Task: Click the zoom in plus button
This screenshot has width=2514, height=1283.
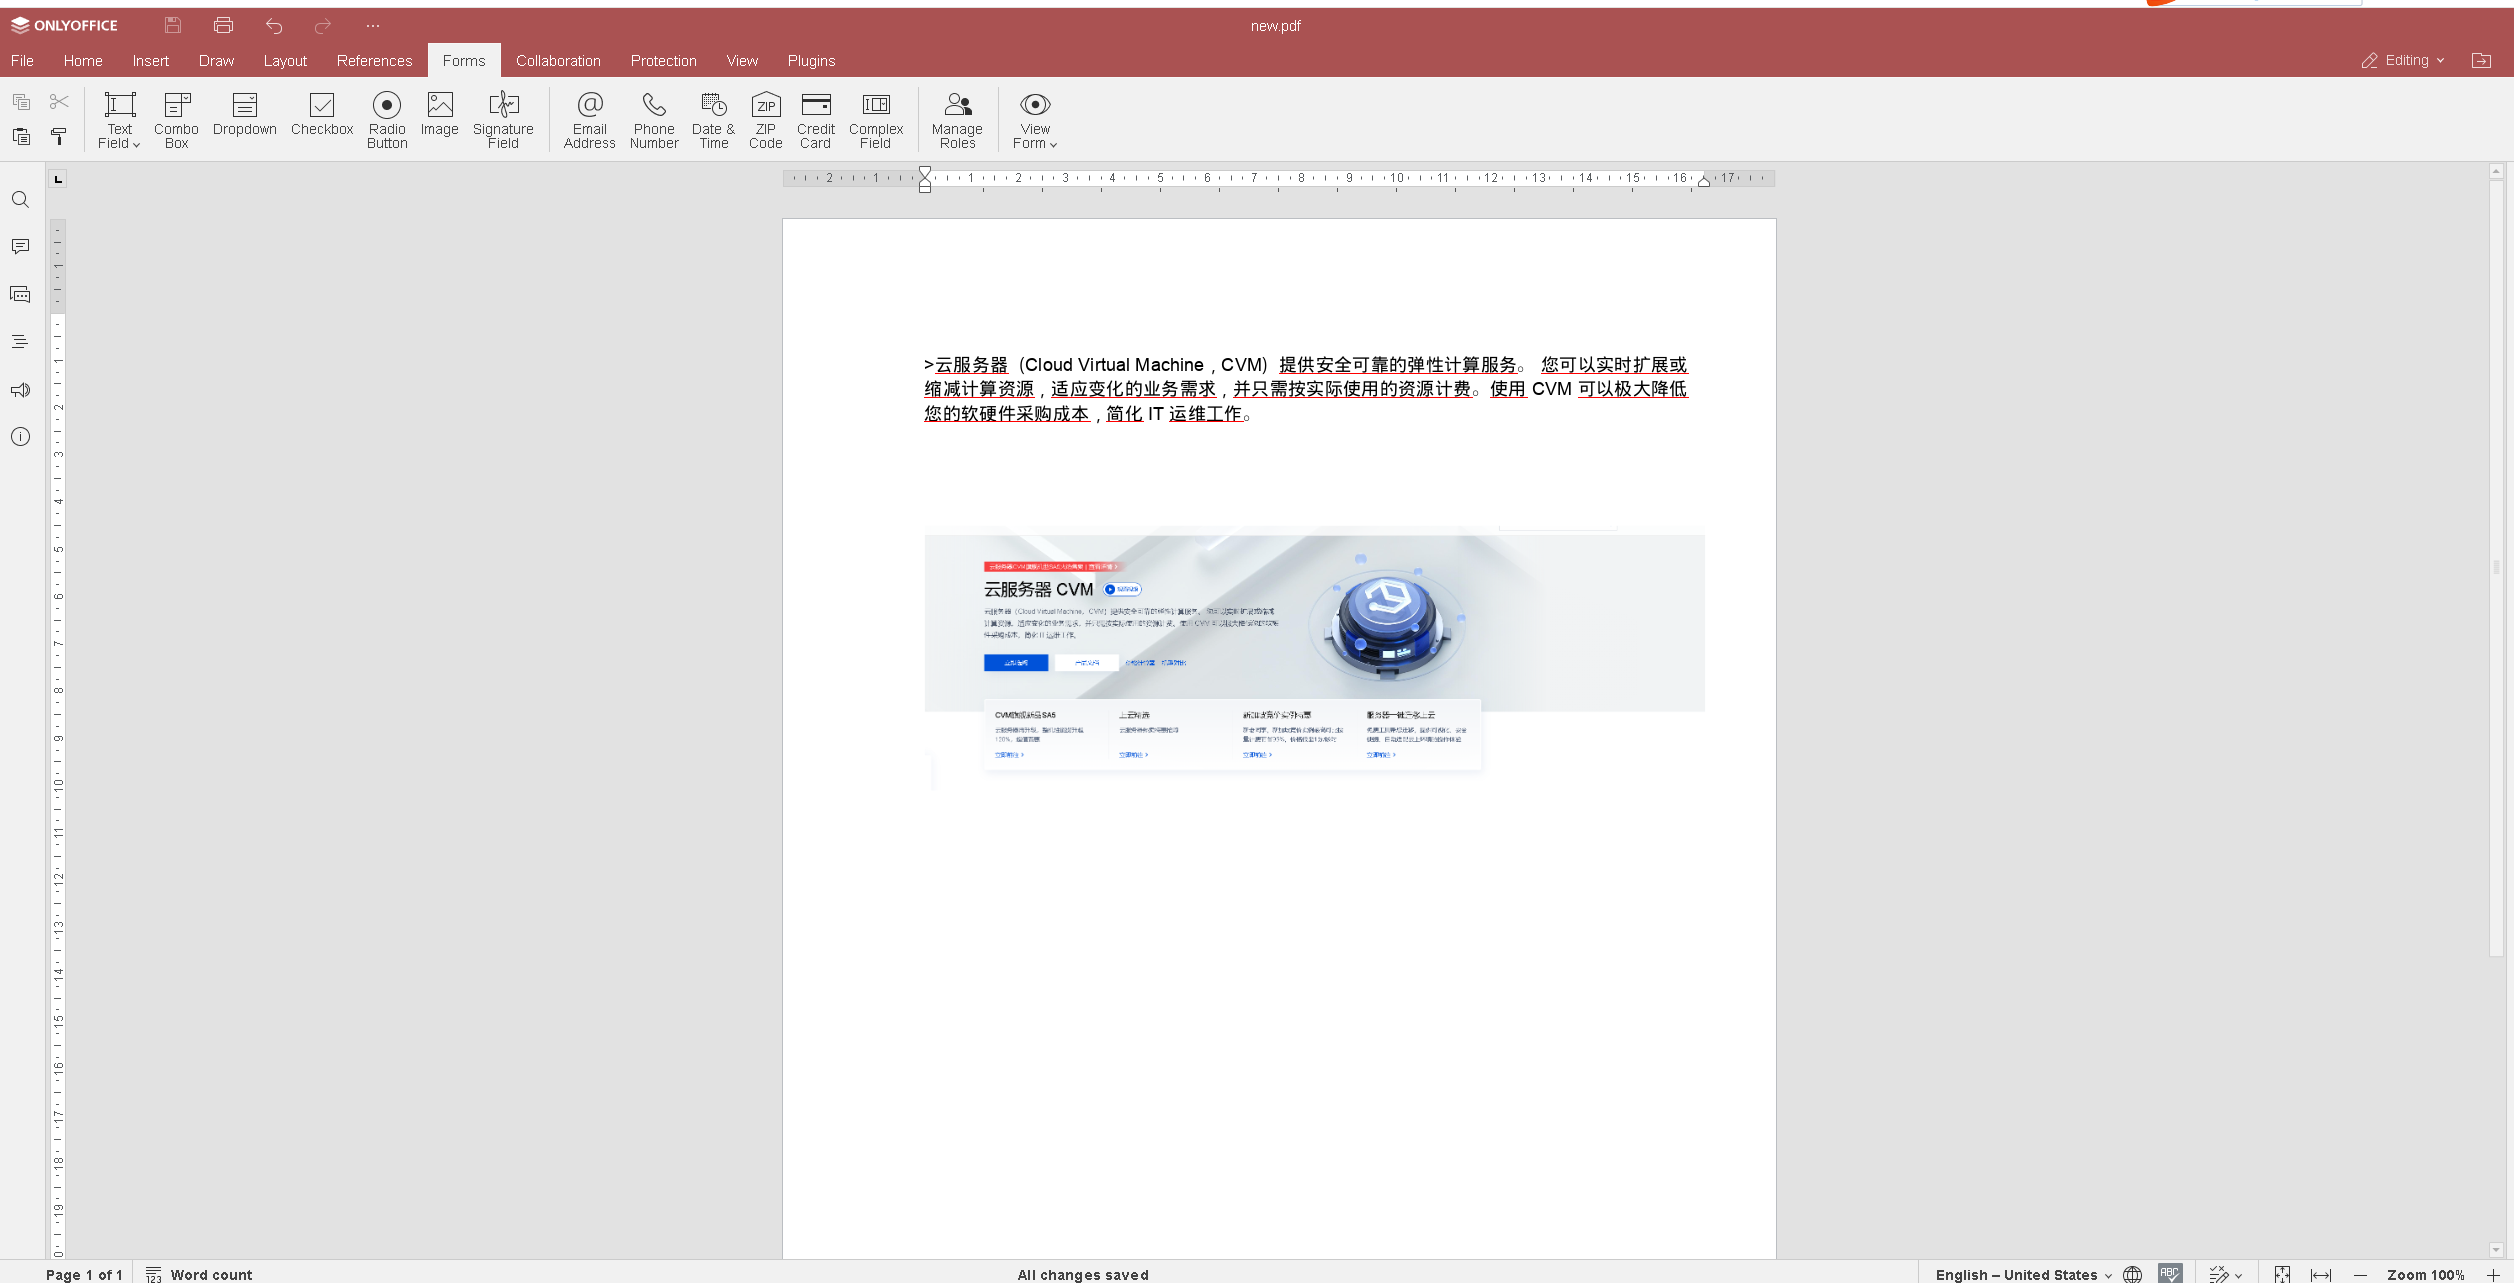Action: point(2492,1274)
